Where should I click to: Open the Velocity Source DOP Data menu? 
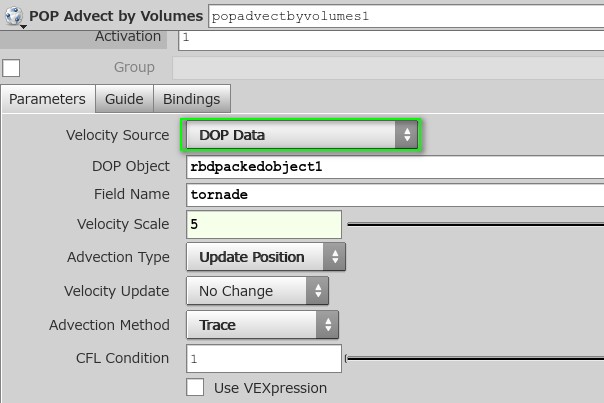(302, 134)
